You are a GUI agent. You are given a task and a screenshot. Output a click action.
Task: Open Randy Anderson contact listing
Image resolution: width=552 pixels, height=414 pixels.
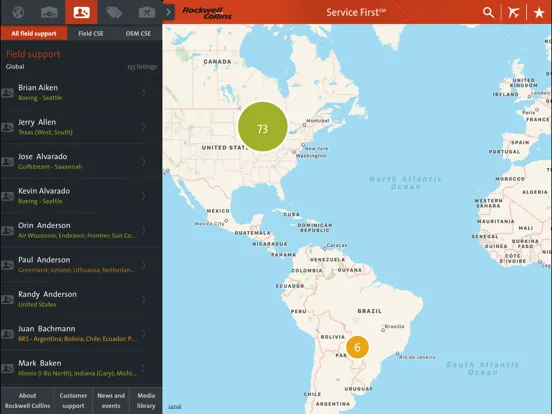coord(81,300)
